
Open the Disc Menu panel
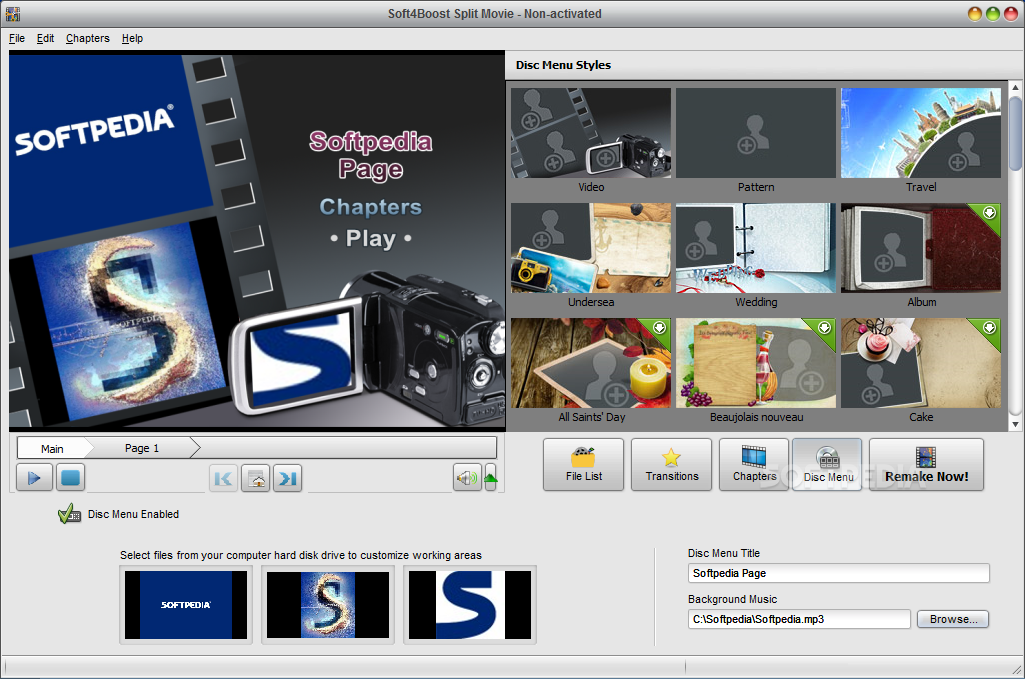[x=828, y=465]
